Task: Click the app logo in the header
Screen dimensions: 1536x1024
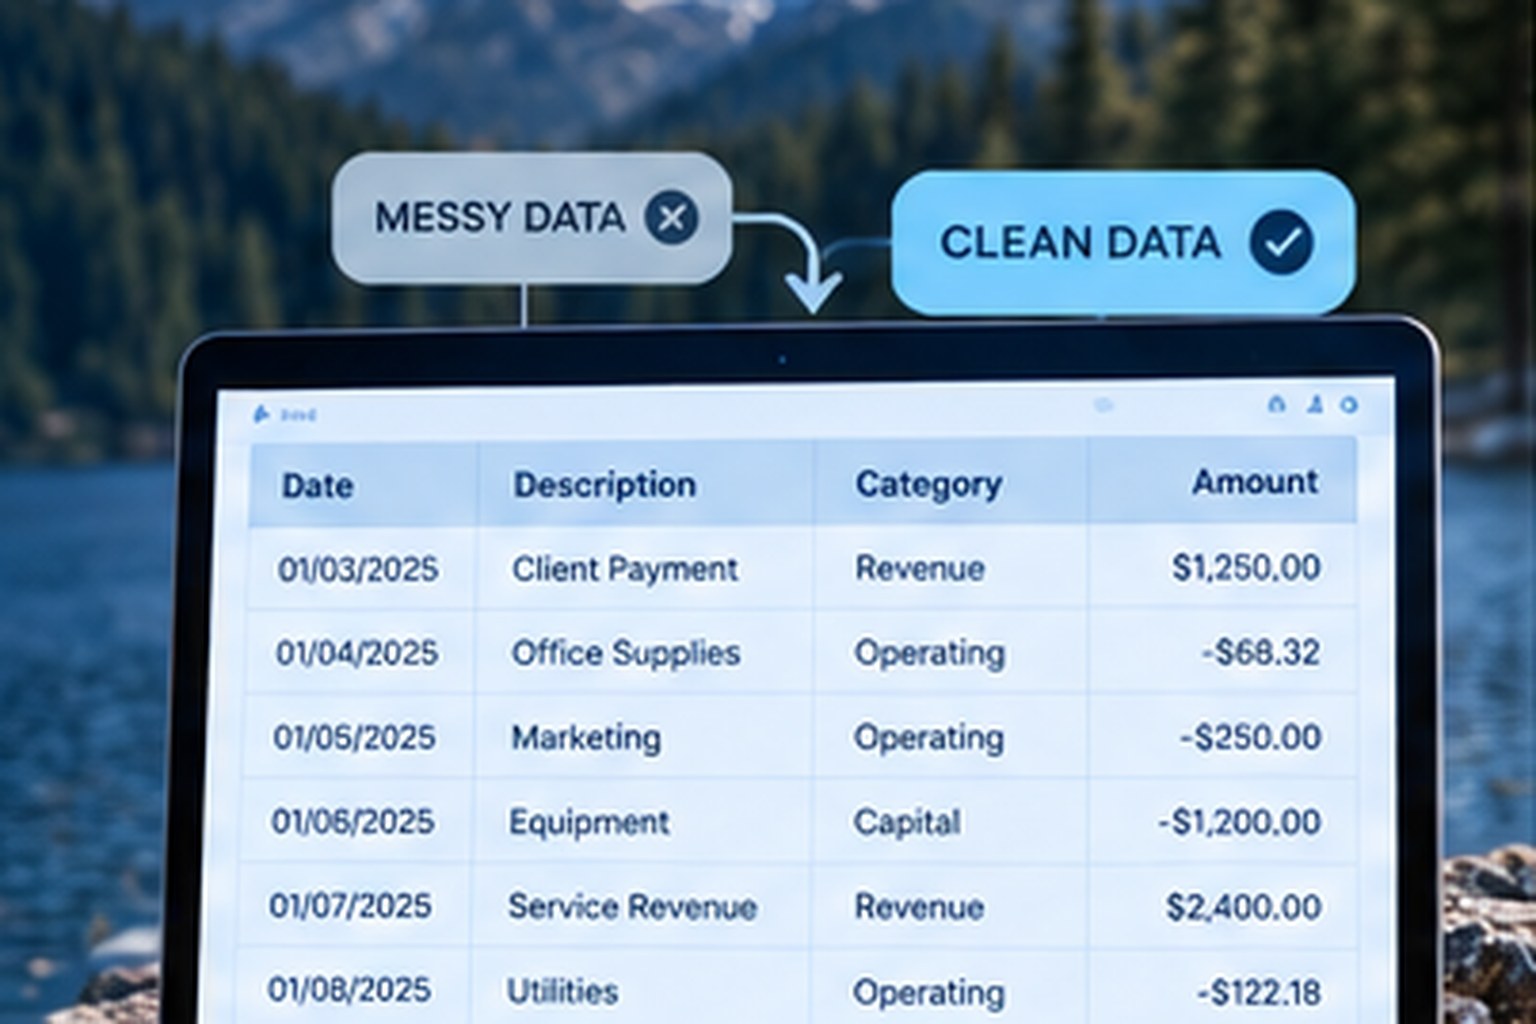Action: click(262, 413)
